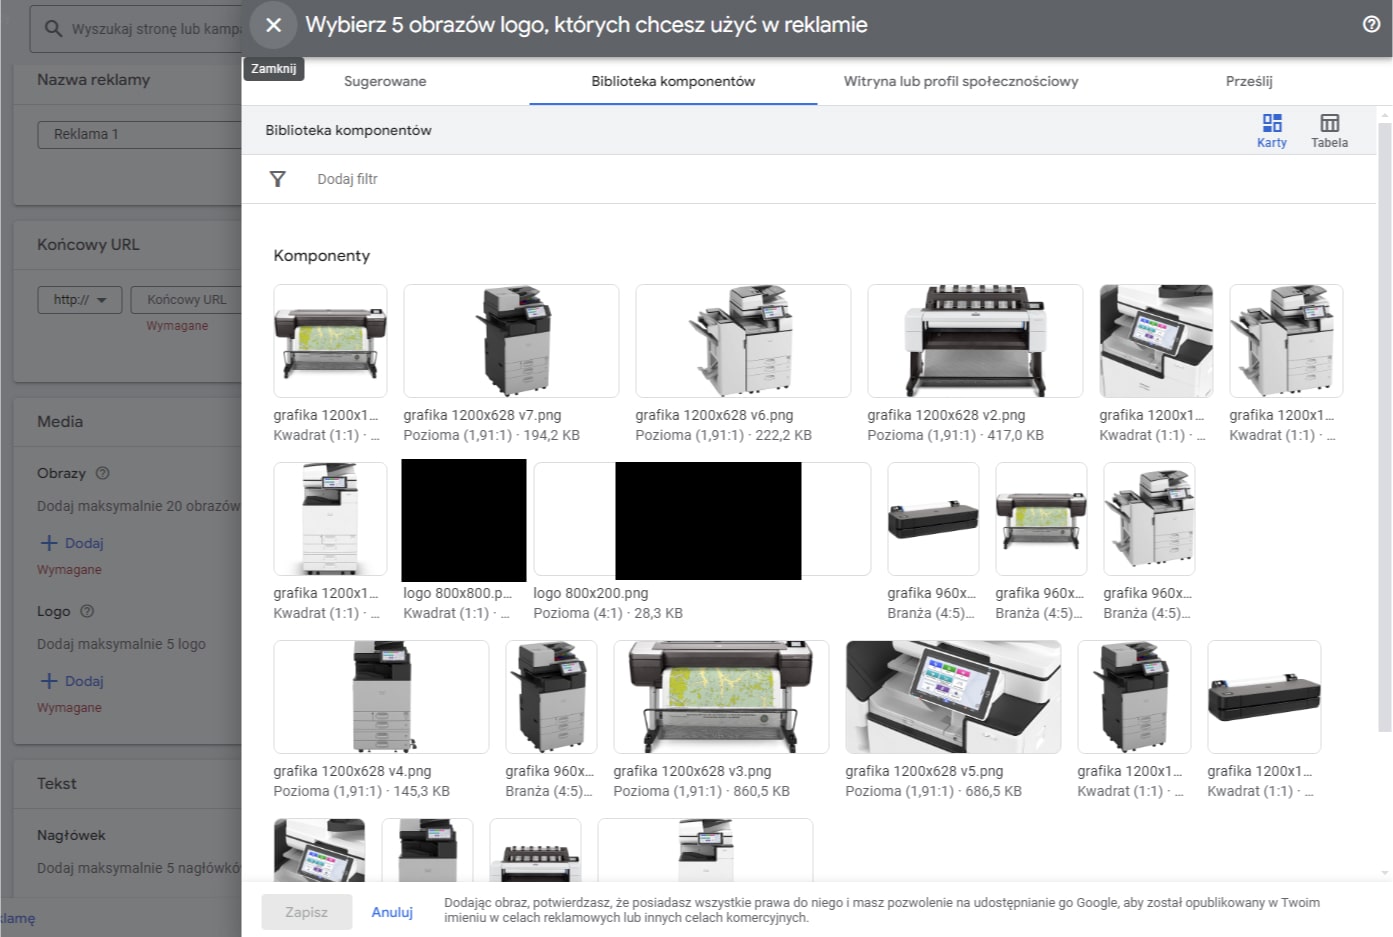
Task: Click the Reklama 1 name field
Action: click(139, 134)
